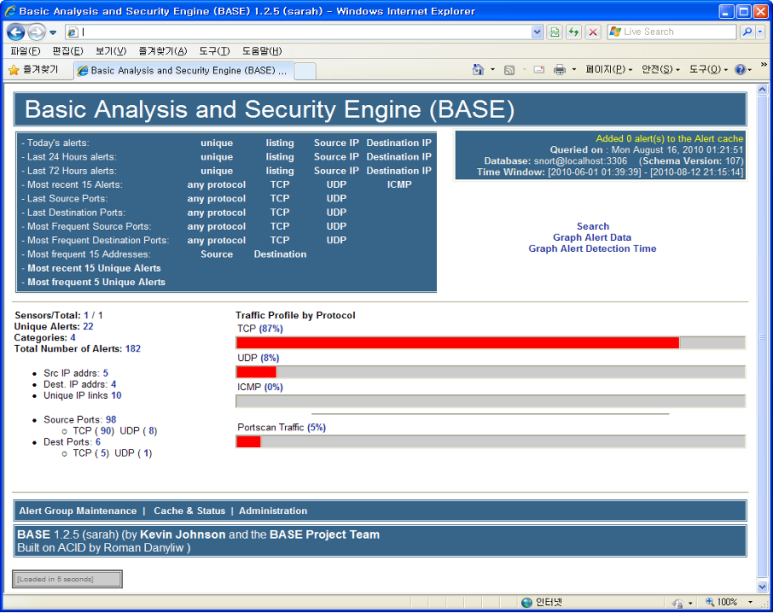Open the 파일(F) menu
Viewport: 773px width, 613px height.
tap(25, 51)
